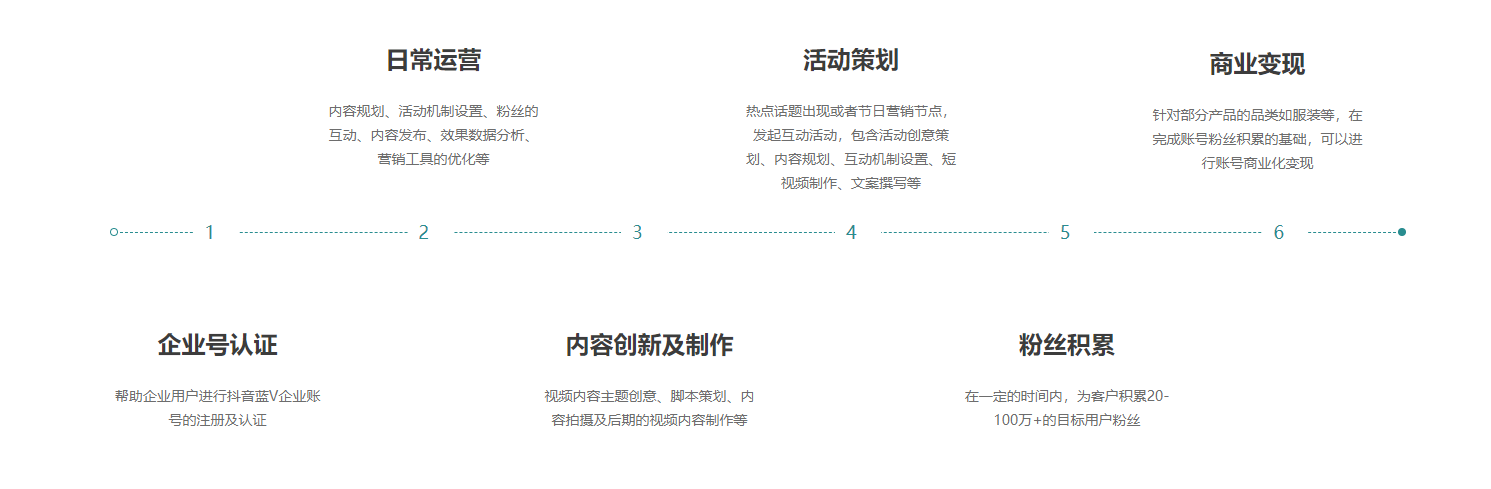This screenshot has height=489, width=1491.
Task: Click the 企业号认证 heading
Action: [217, 346]
